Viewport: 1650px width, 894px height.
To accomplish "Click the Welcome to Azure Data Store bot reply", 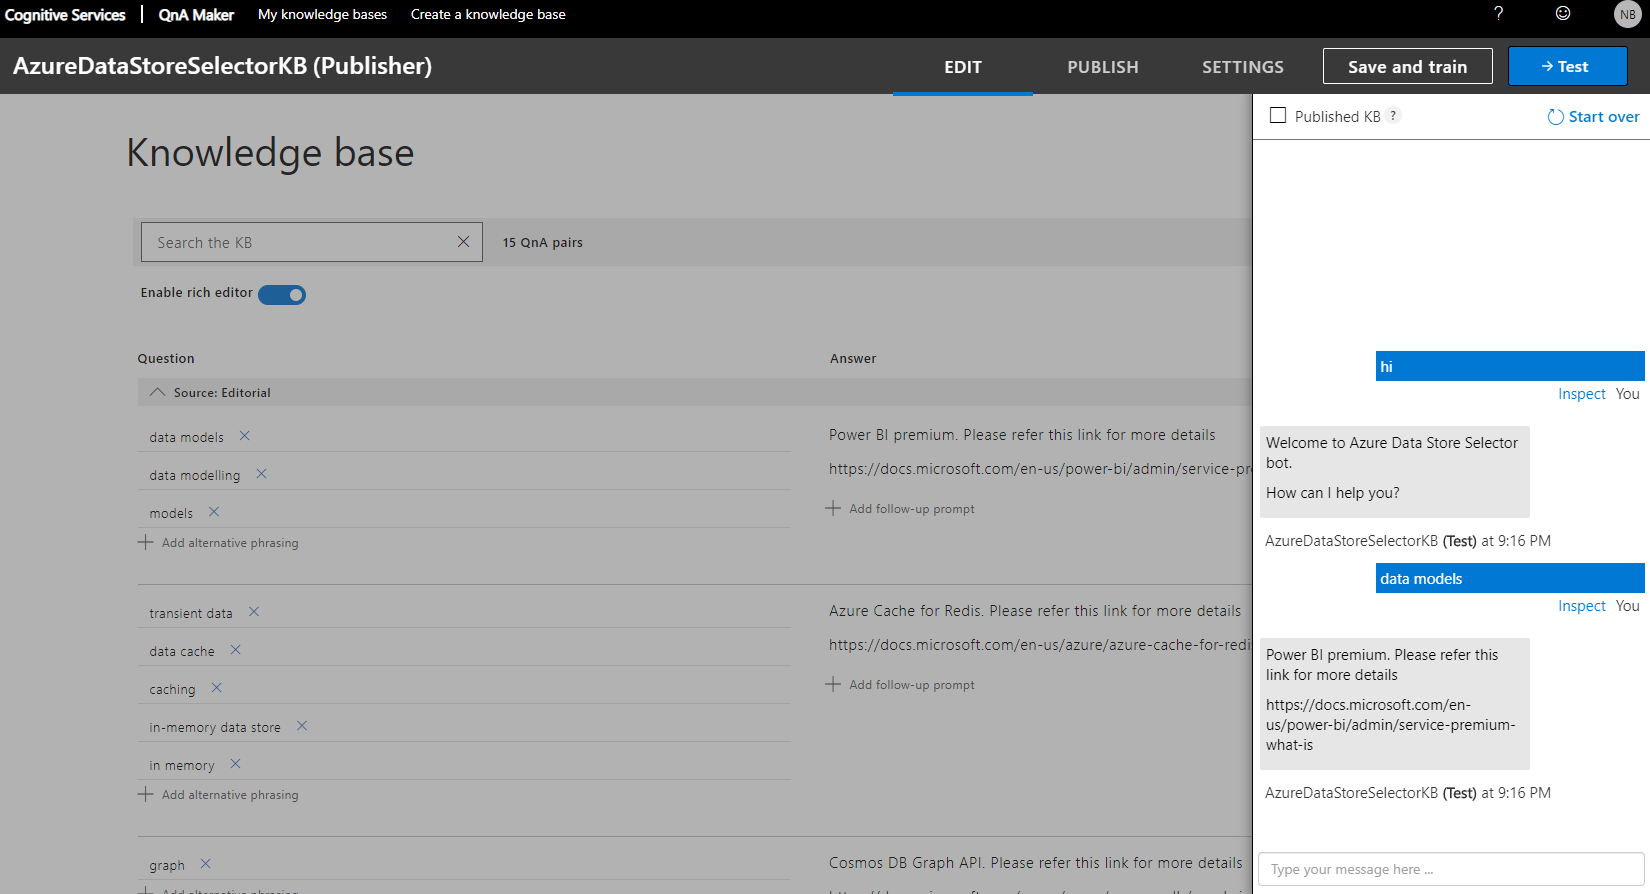I will coord(1395,471).
